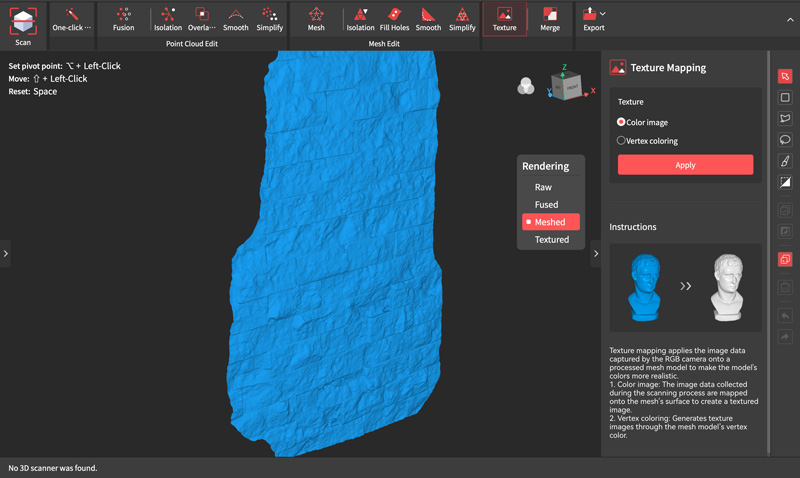
Task: Start point cloud Fusion
Action: coord(123,19)
